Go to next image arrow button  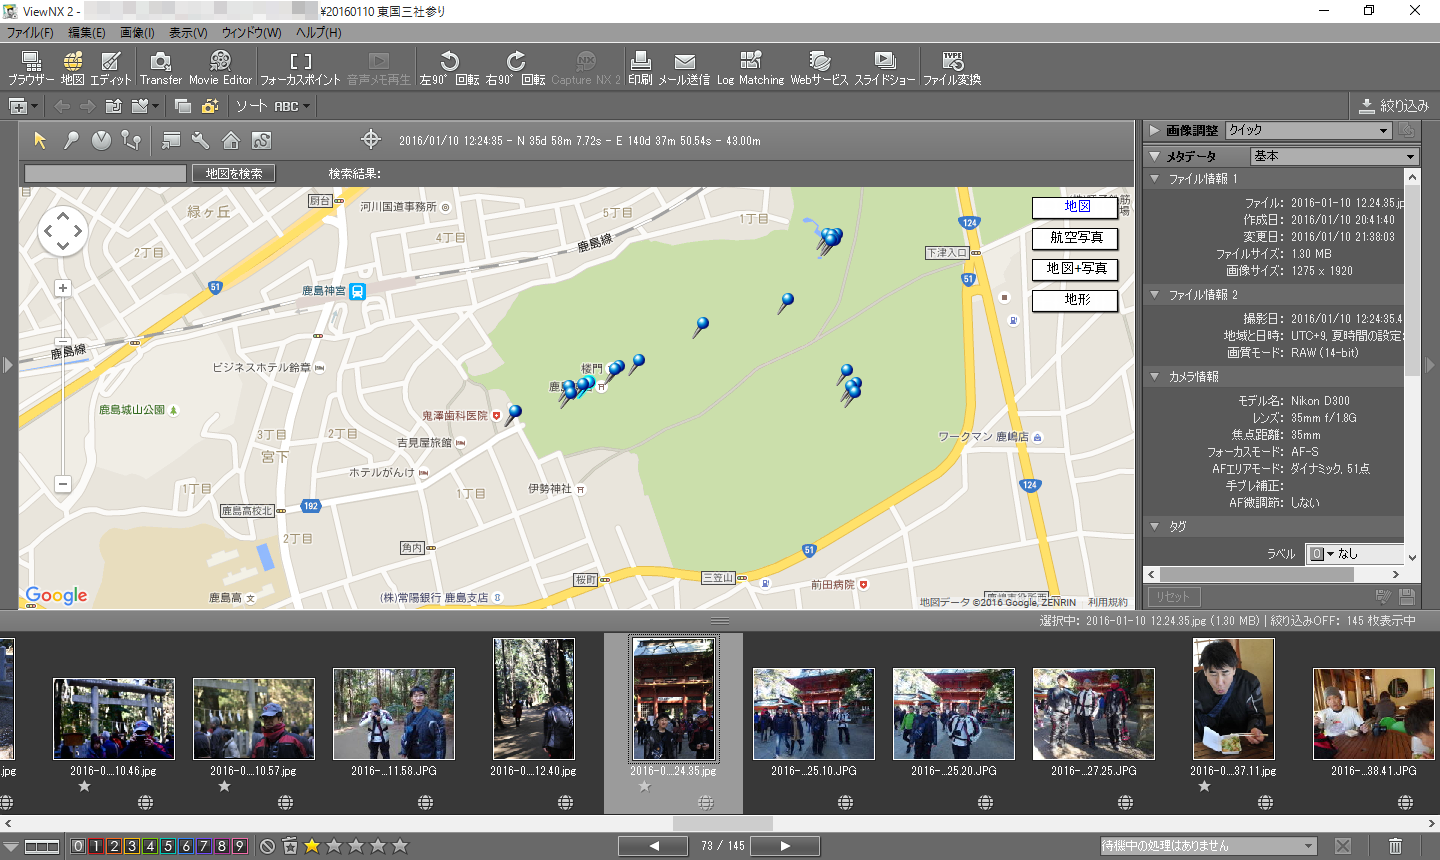click(785, 846)
